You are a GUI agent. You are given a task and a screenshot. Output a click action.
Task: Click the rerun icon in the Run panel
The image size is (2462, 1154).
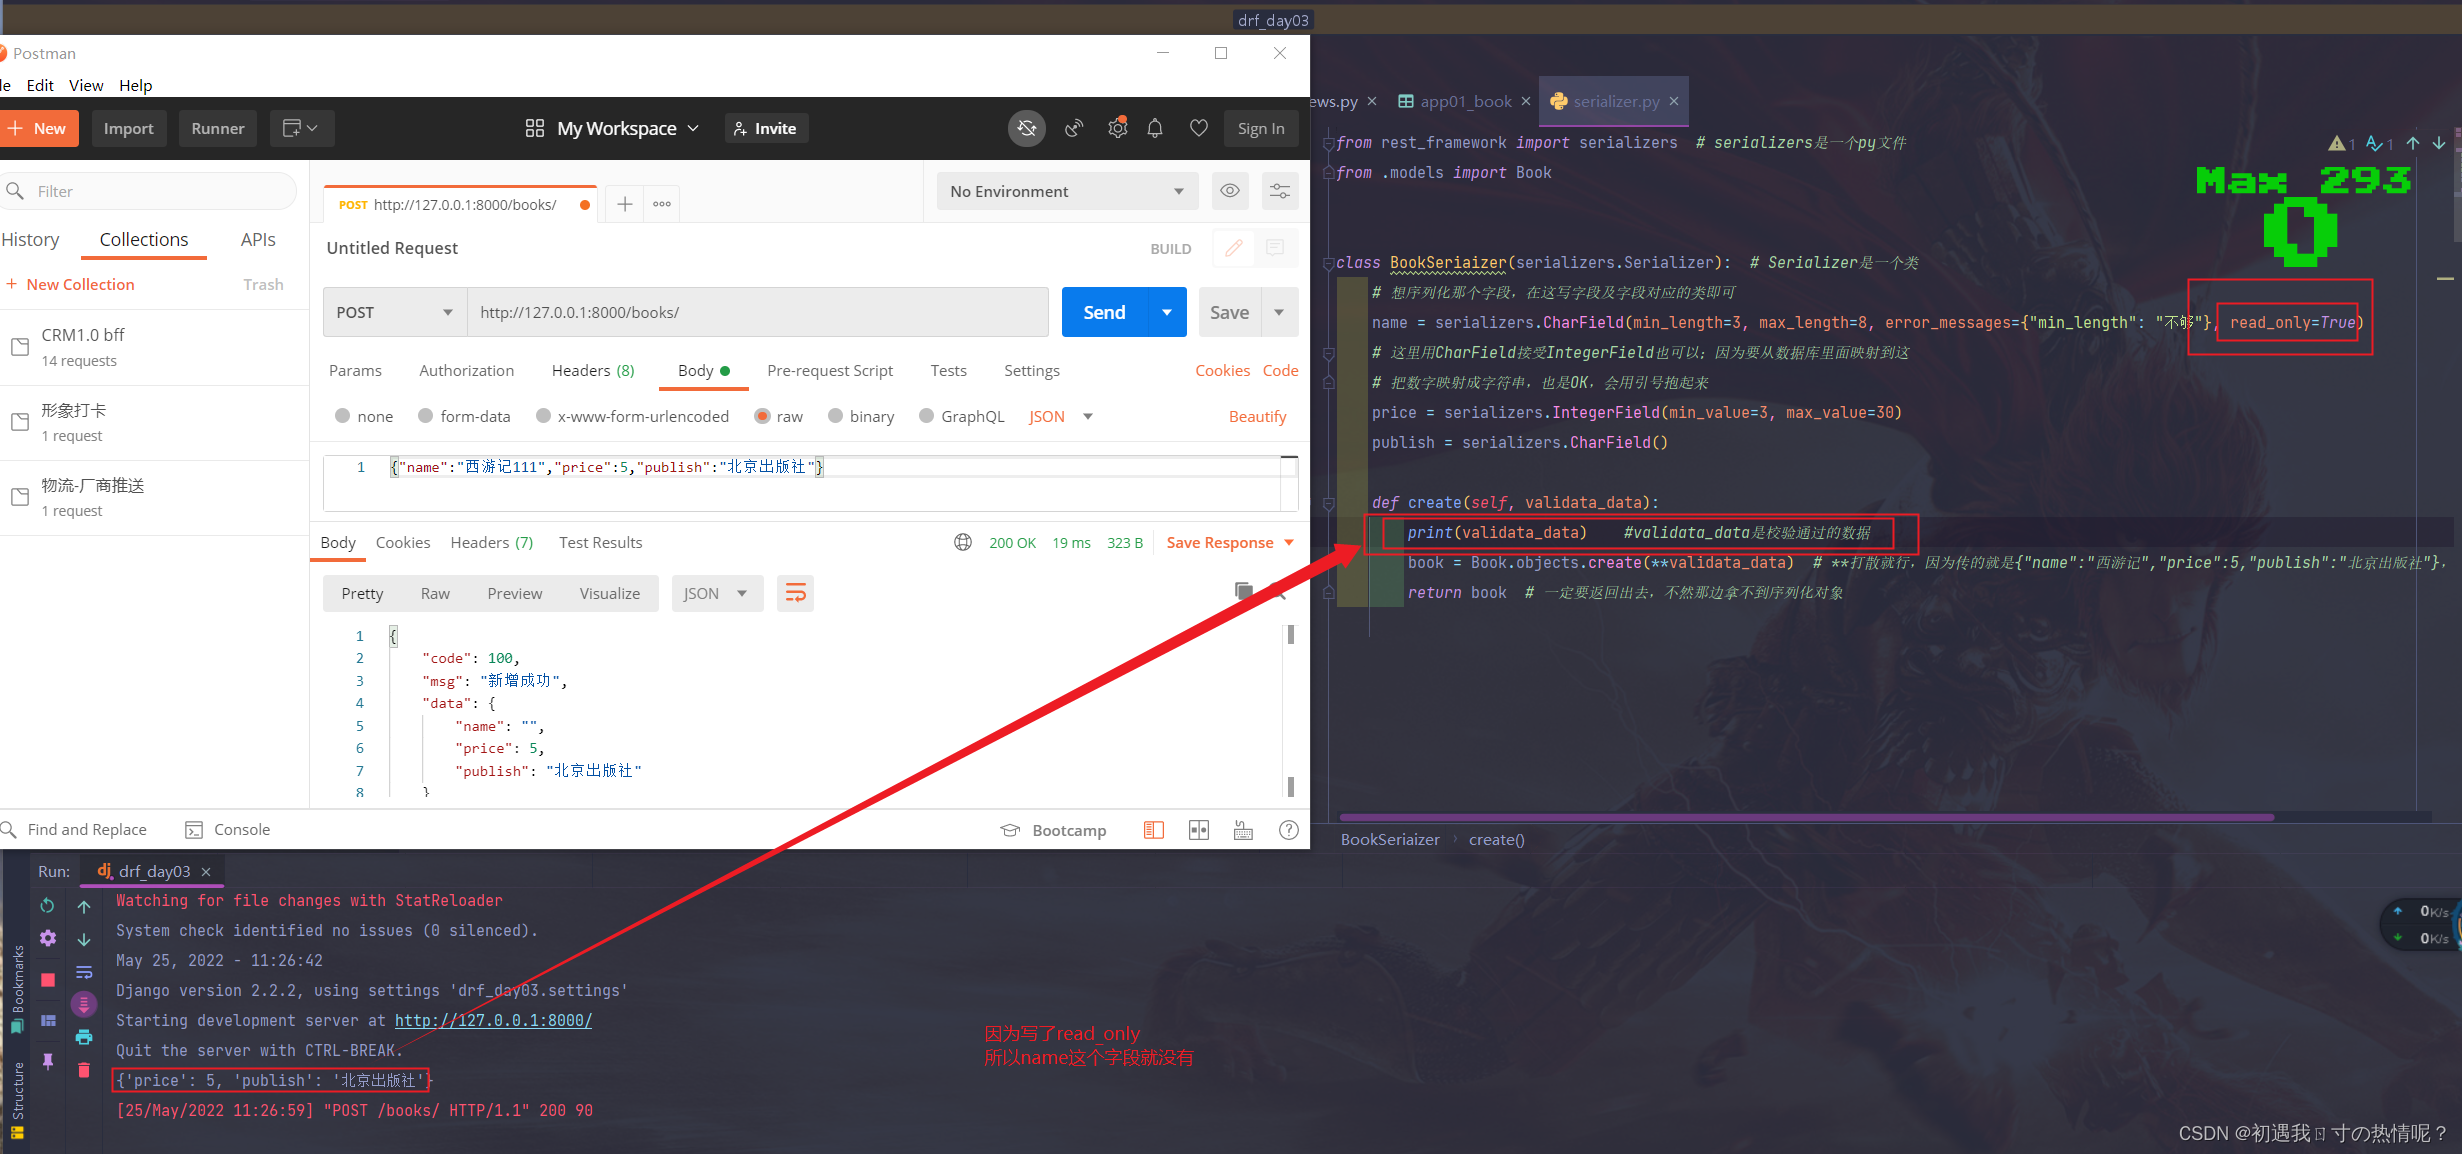click(x=47, y=905)
